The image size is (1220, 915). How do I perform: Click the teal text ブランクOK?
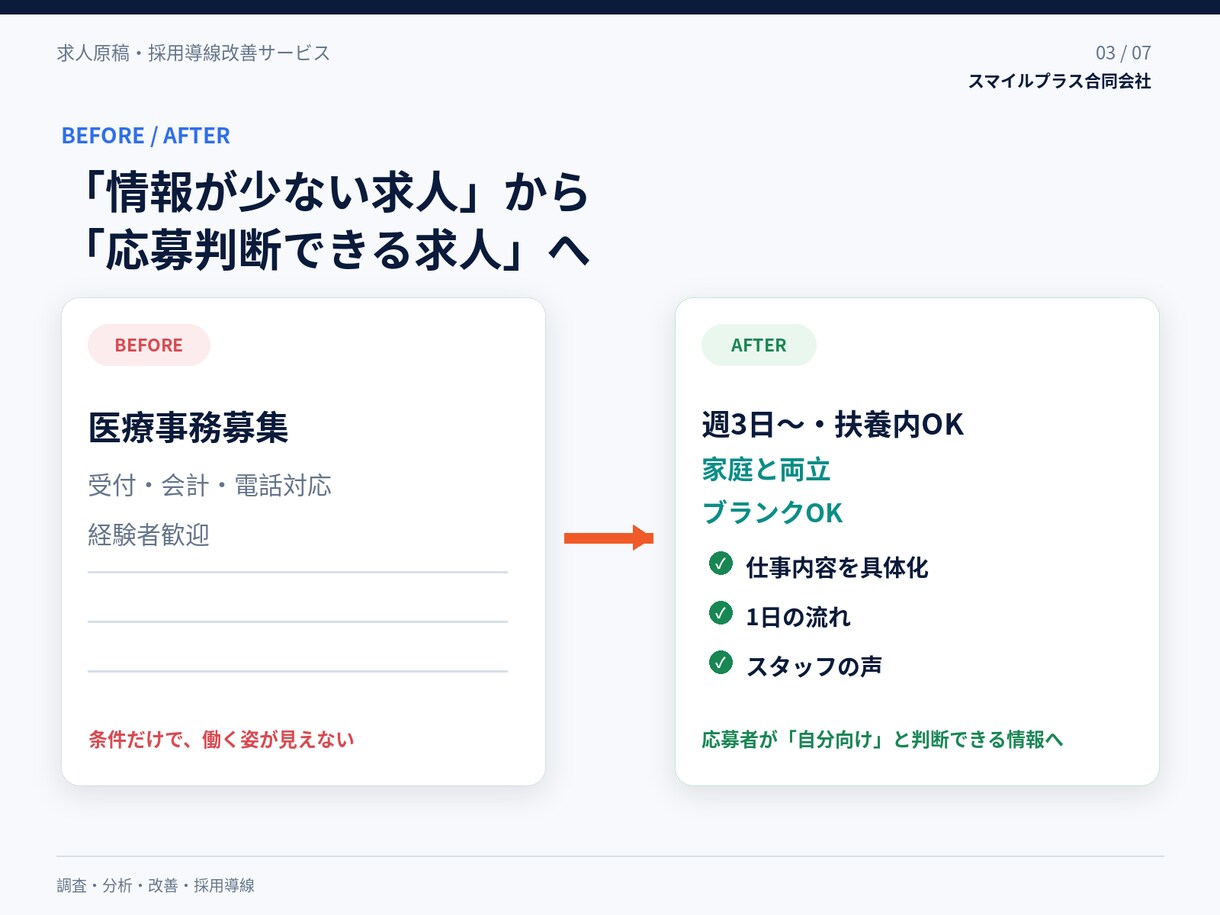point(773,513)
